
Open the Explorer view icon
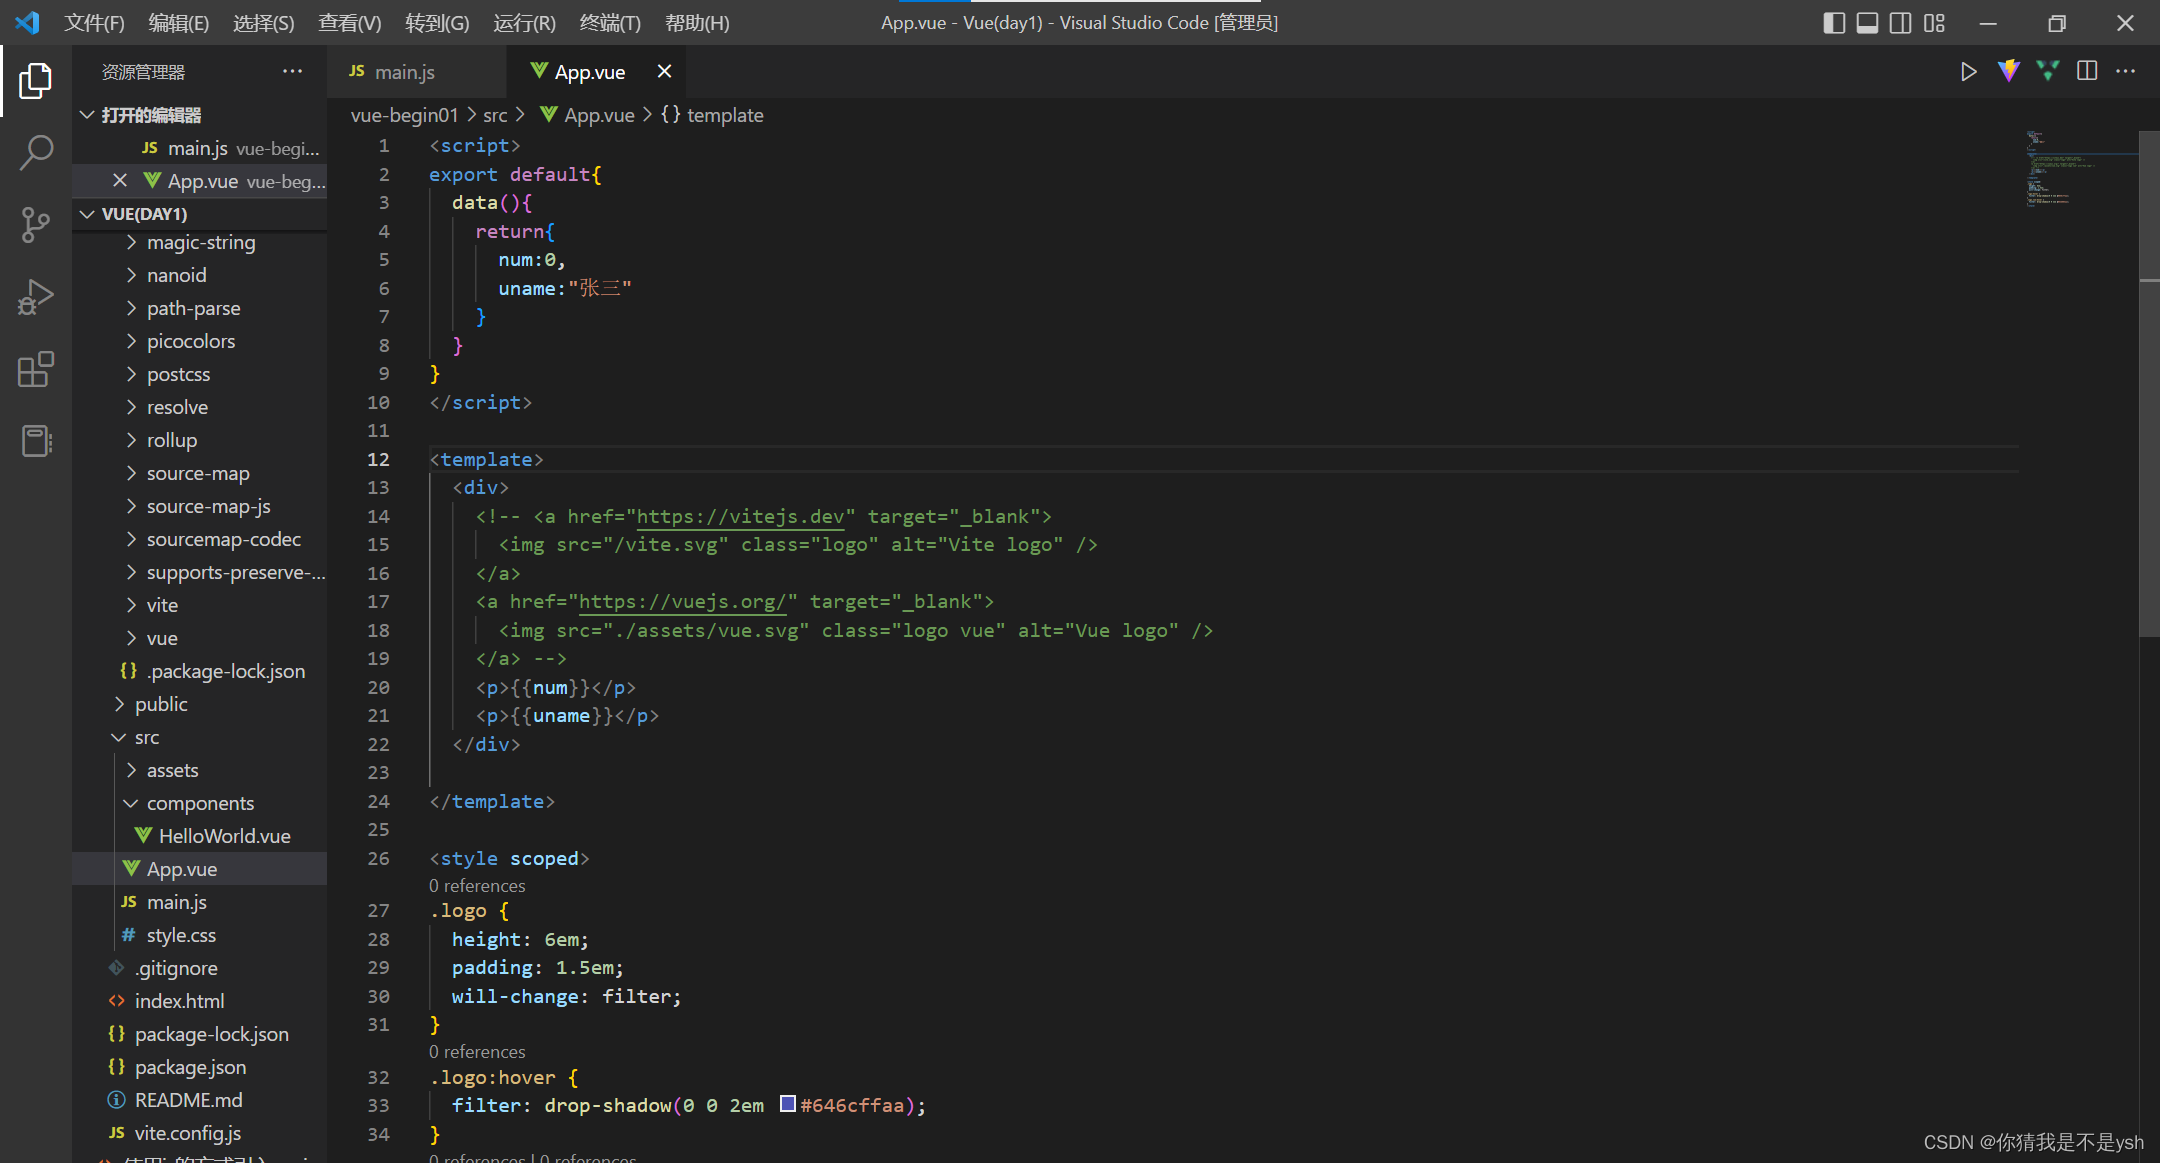36,80
